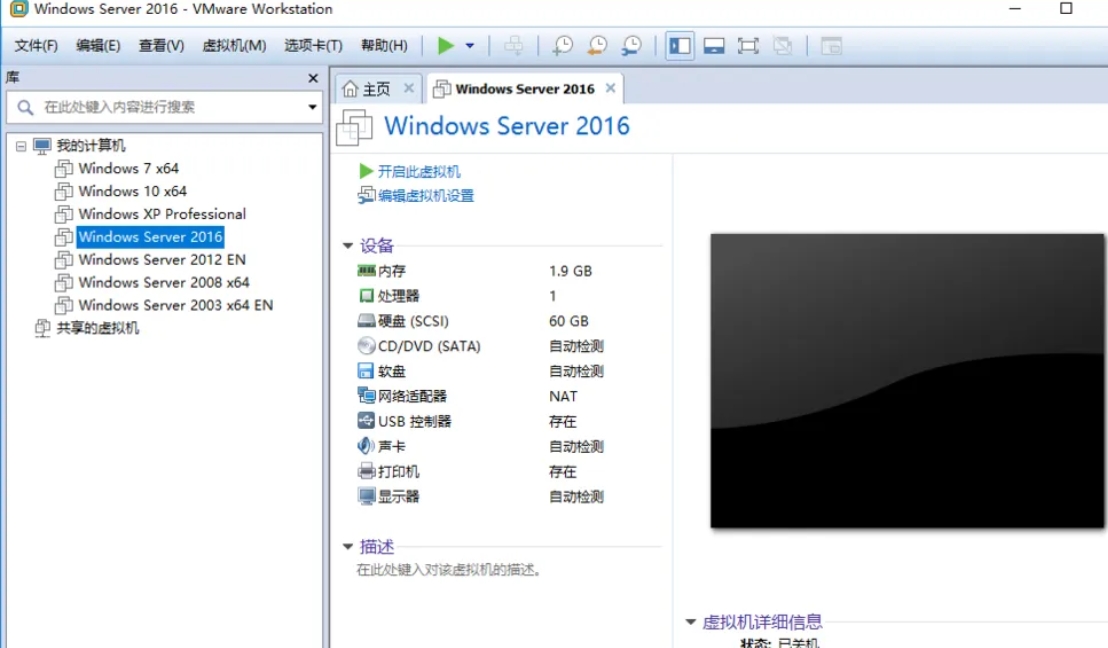Click the VMware Workstation title bar icon
Screen dimensions: 1108x648
[x=18, y=9]
